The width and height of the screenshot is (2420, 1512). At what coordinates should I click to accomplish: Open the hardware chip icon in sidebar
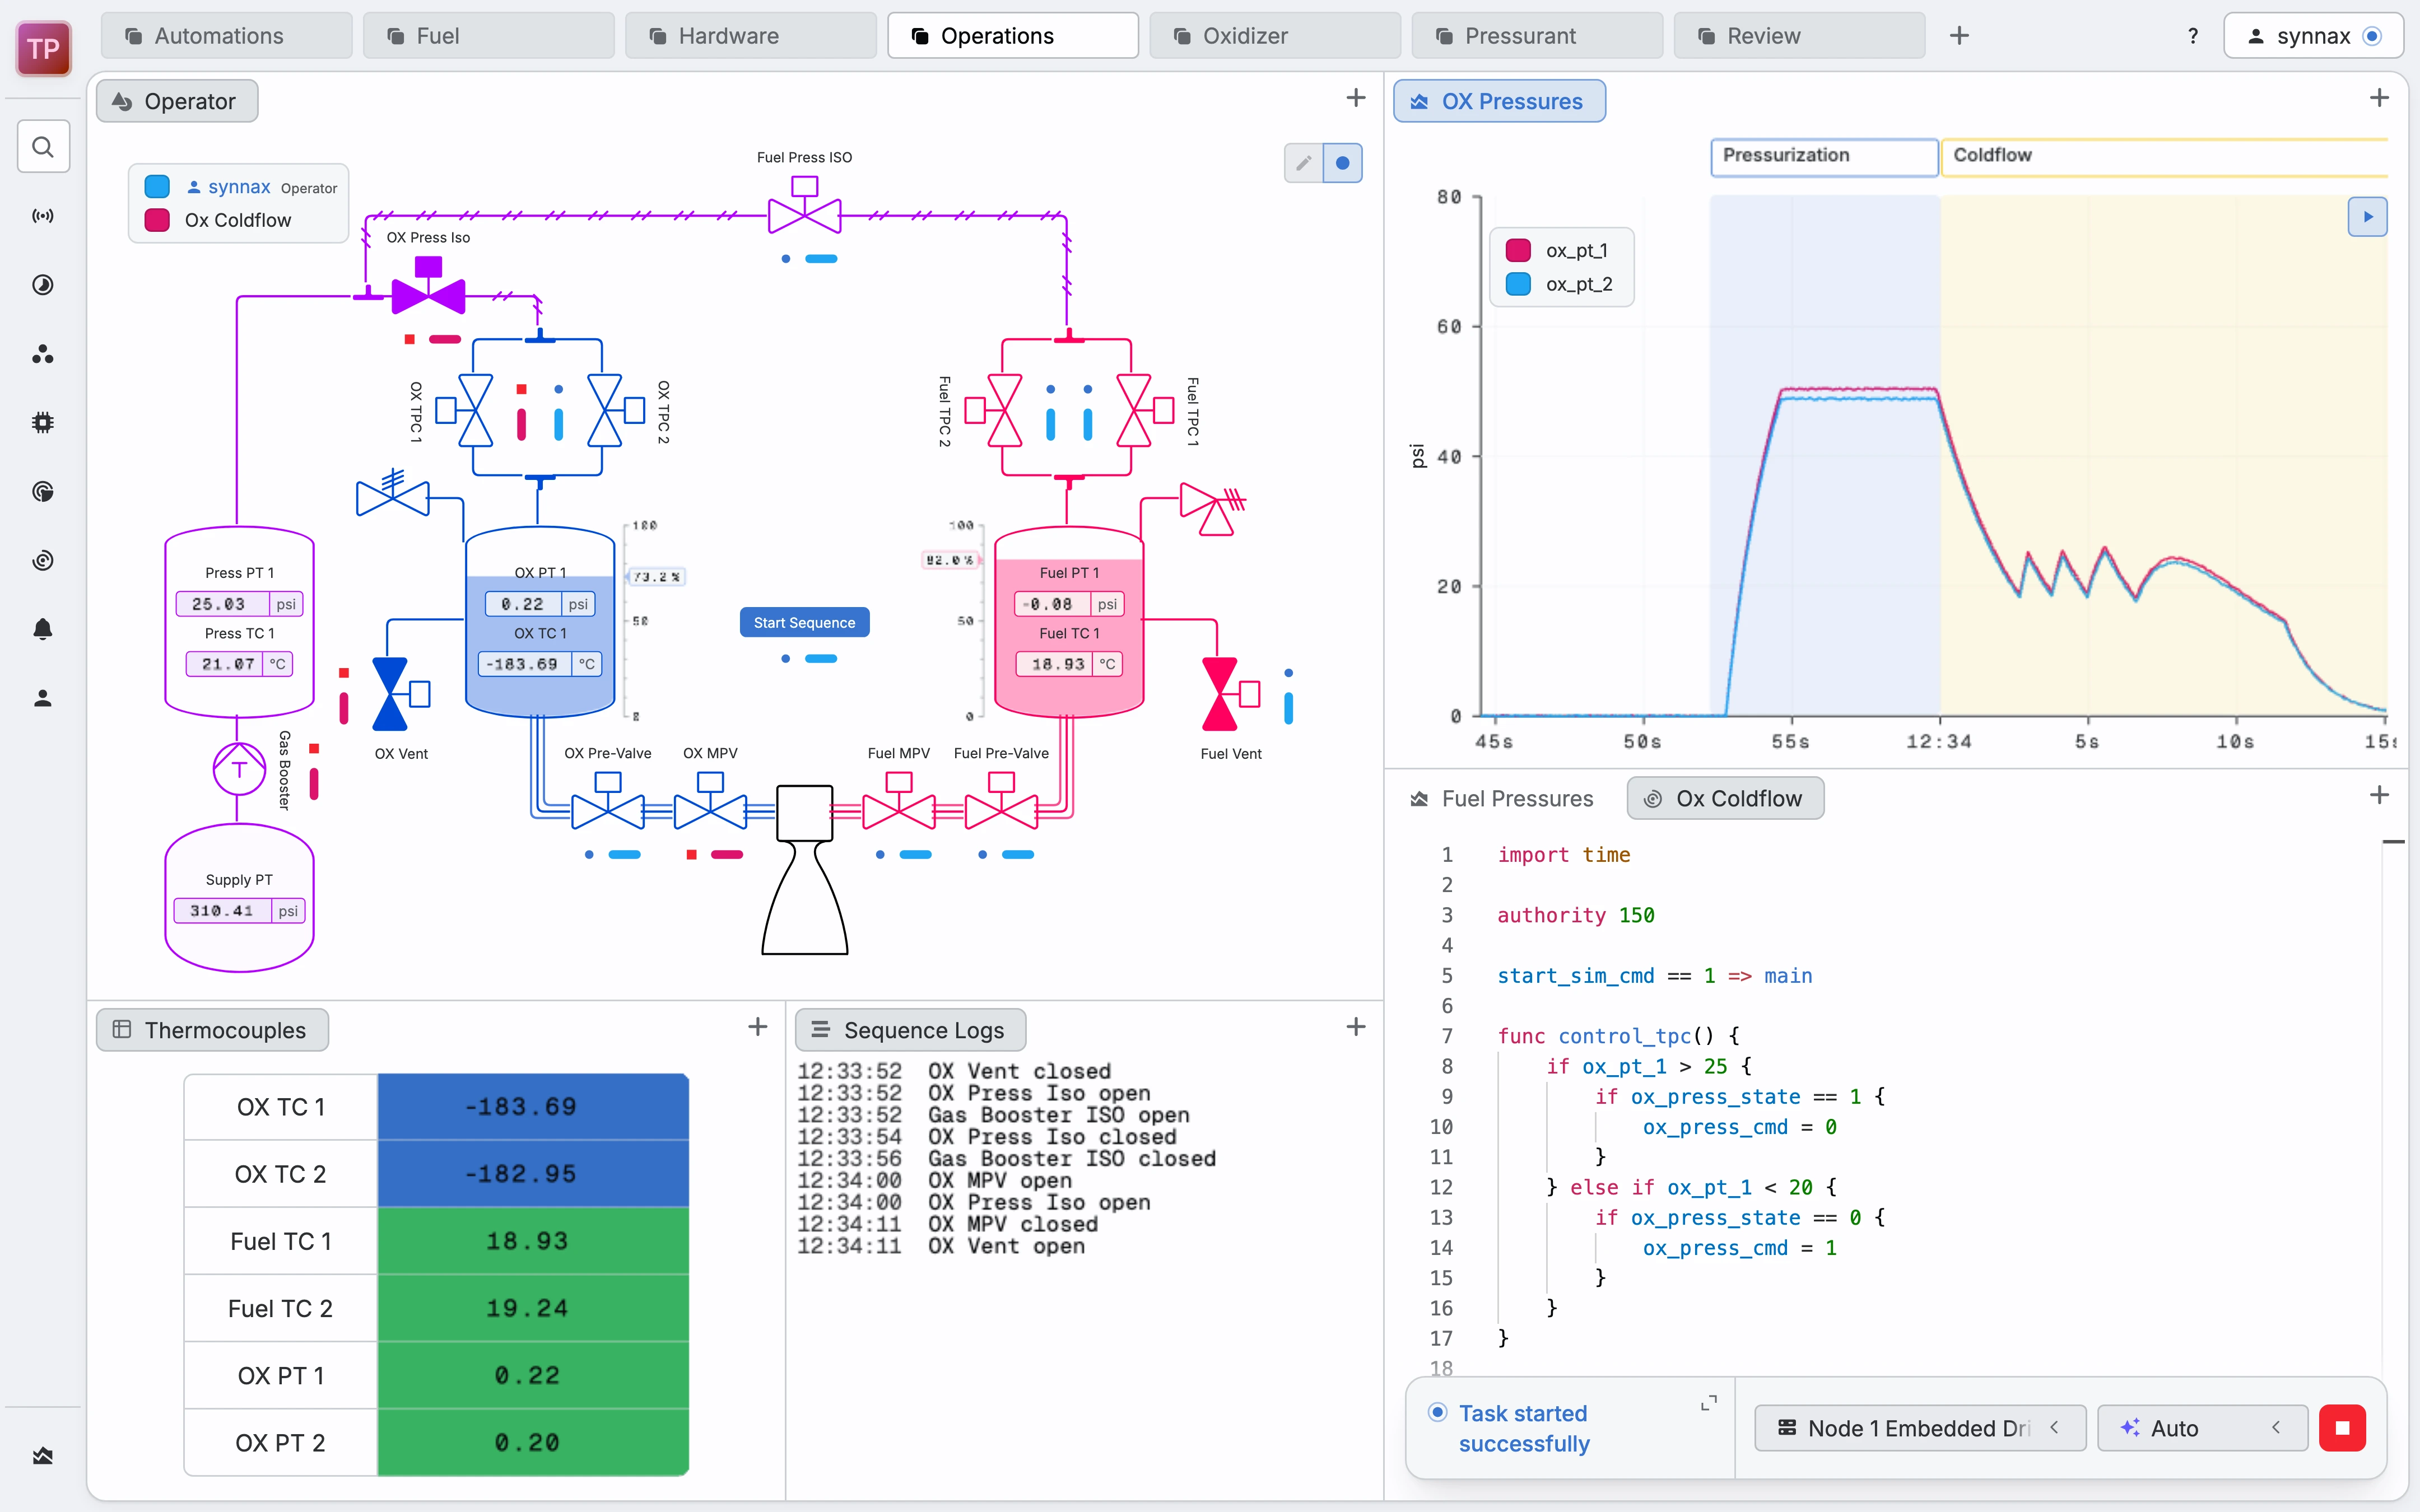click(x=43, y=423)
